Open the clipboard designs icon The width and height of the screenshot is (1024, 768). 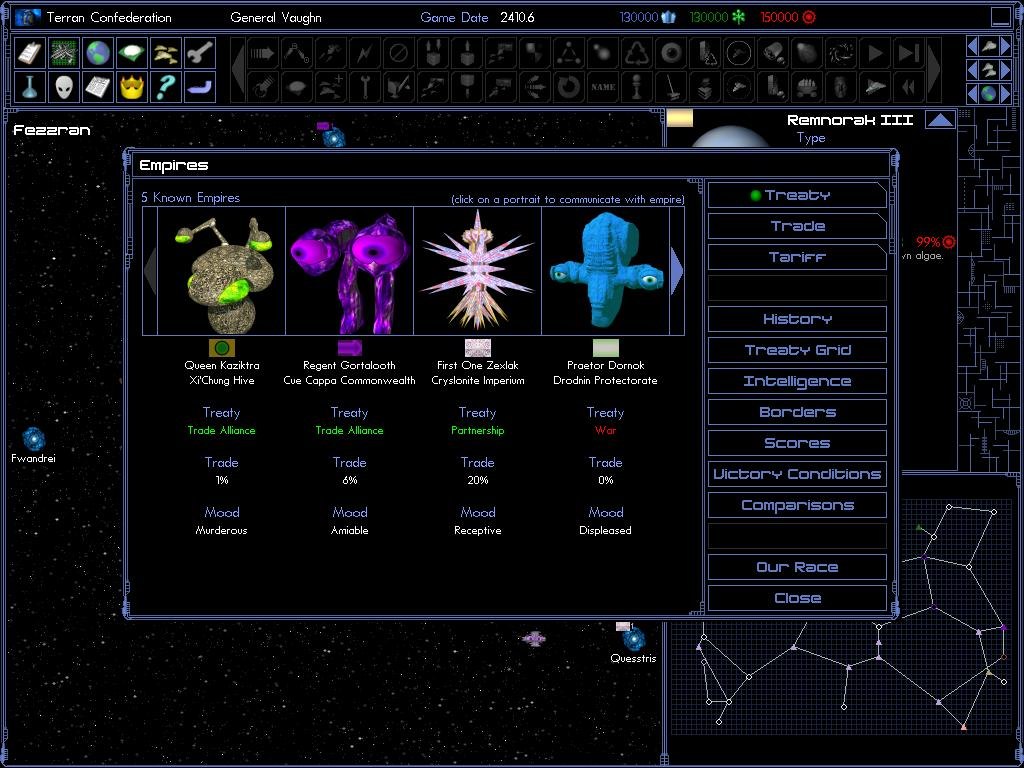(31, 53)
